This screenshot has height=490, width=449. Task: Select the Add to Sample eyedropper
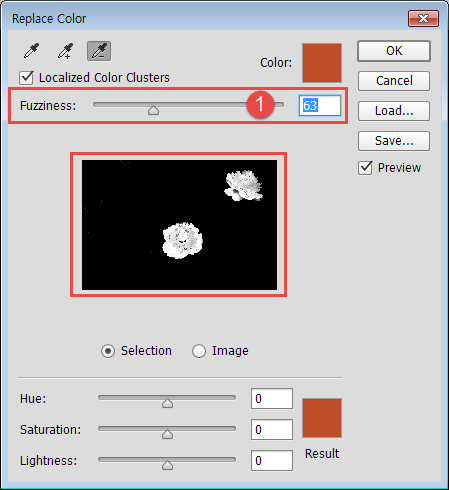coord(65,51)
